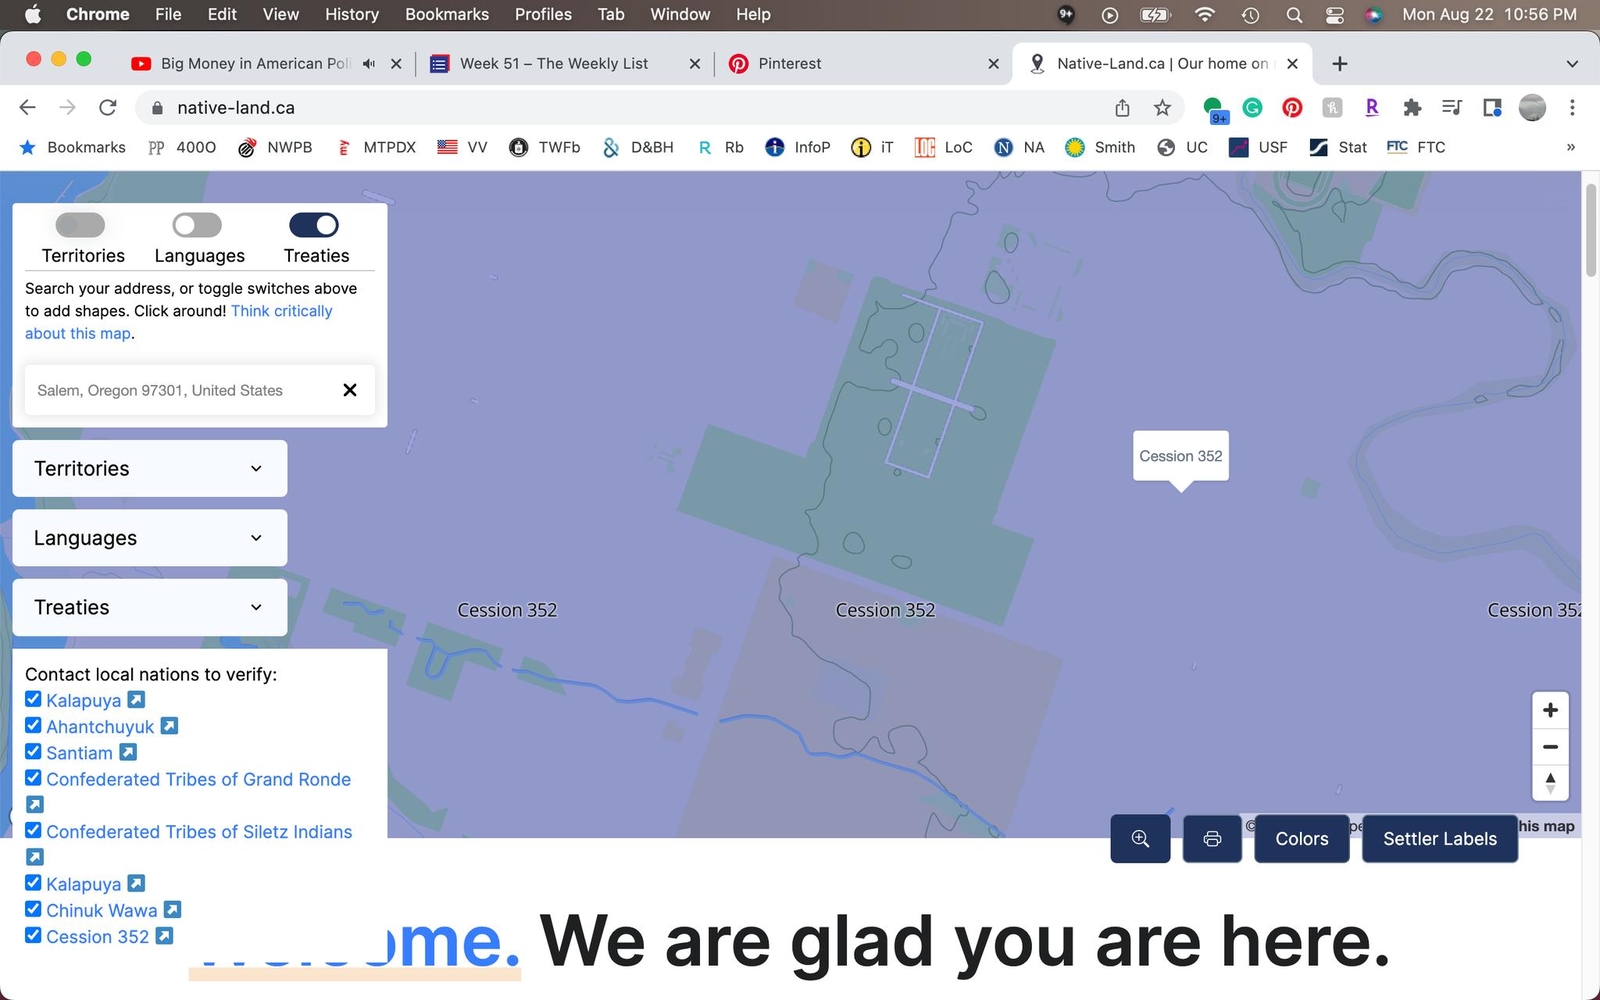Open the LoC bookmark

944,147
